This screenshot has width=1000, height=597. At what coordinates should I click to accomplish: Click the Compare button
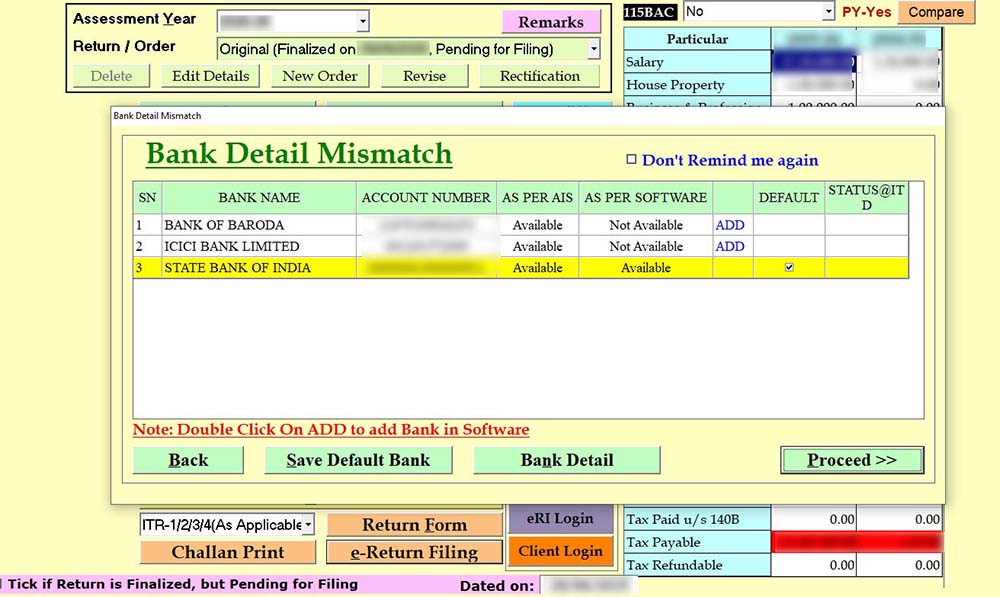[936, 12]
